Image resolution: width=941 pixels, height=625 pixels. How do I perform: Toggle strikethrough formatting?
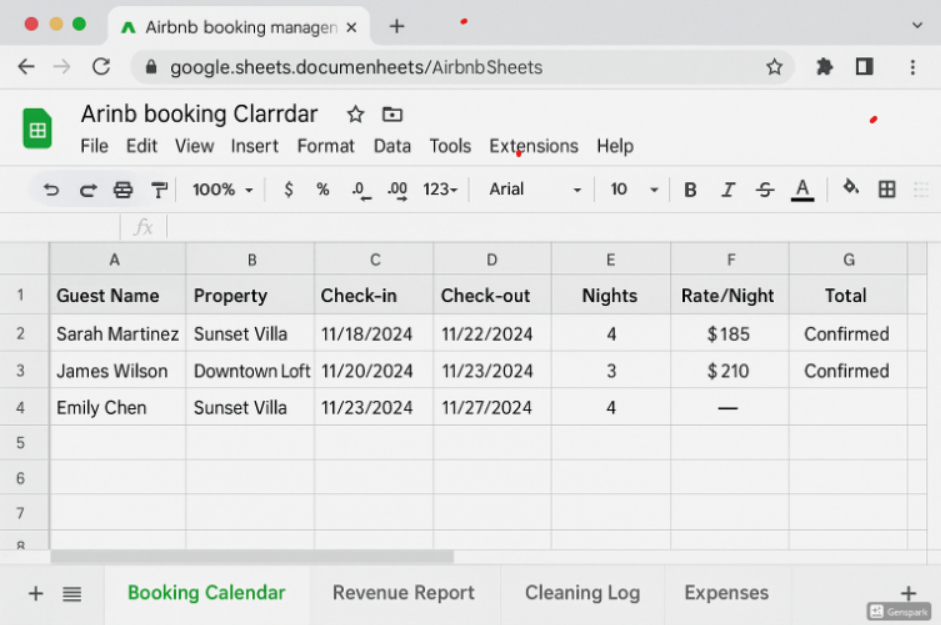pyautogui.click(x=765, y=190)
